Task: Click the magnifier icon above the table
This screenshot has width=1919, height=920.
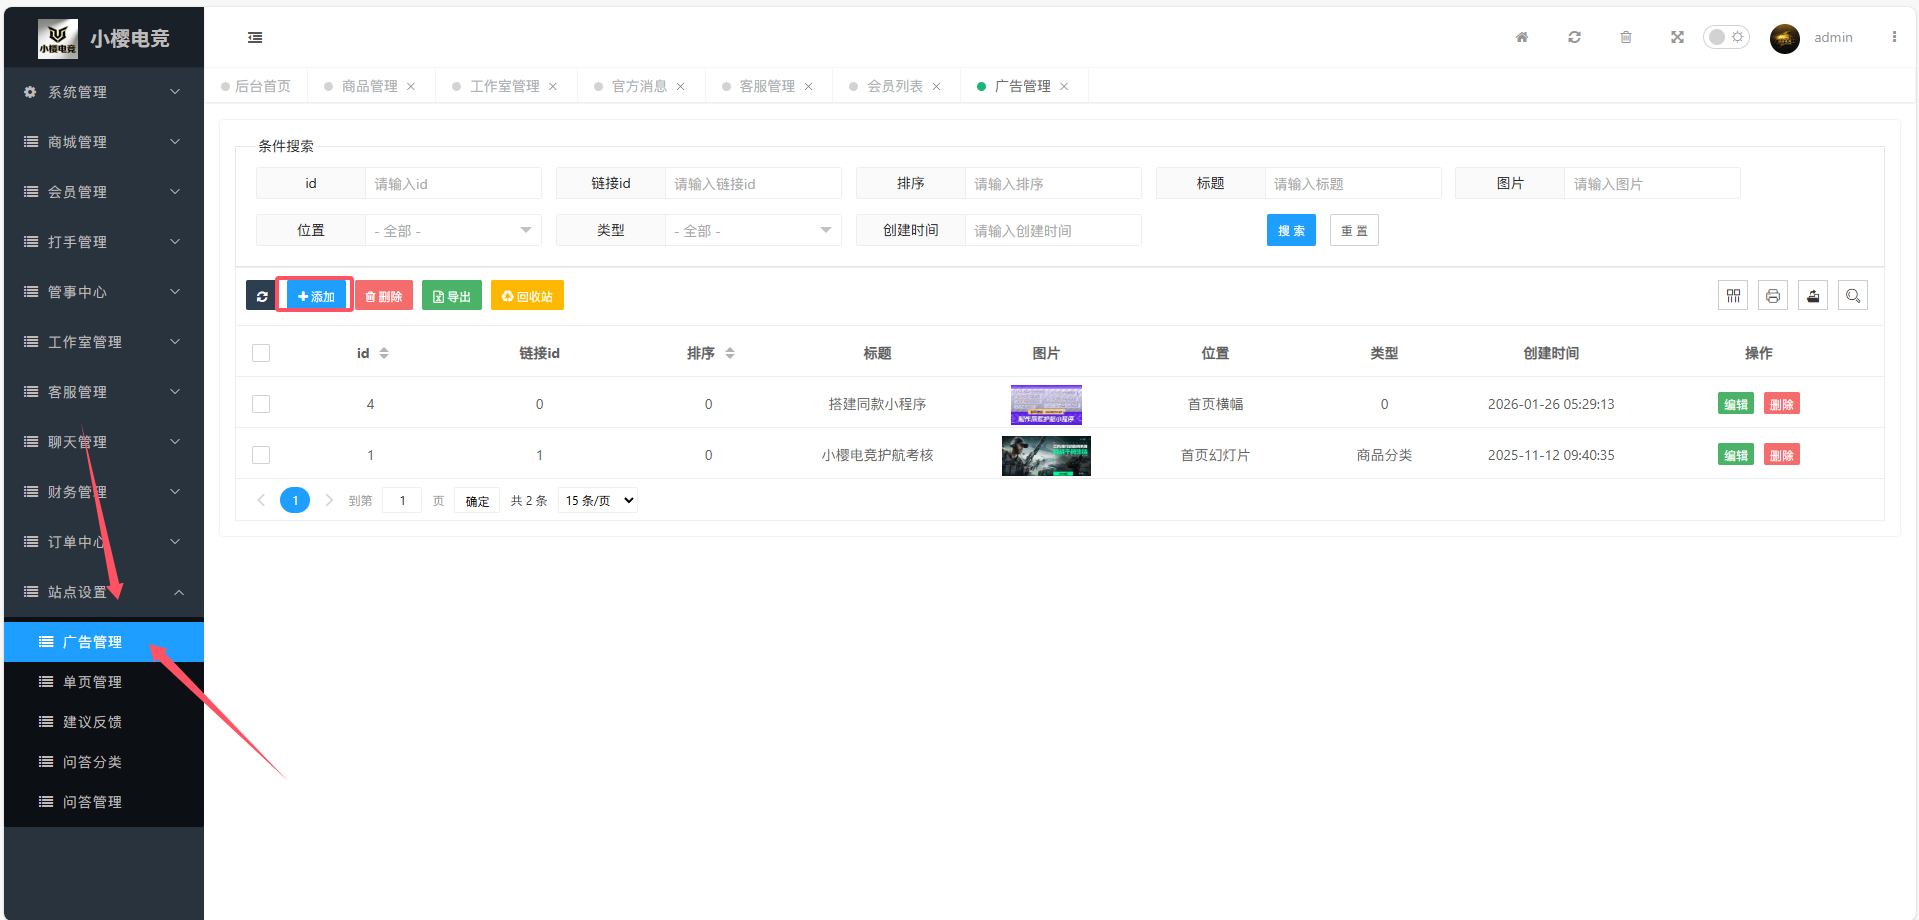Action: [1853, 296]
